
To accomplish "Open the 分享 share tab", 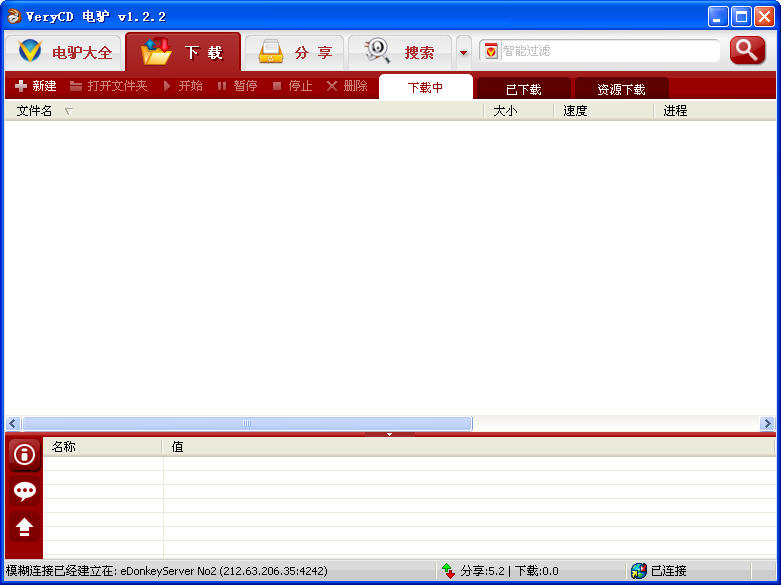I will tap(294, 52).
